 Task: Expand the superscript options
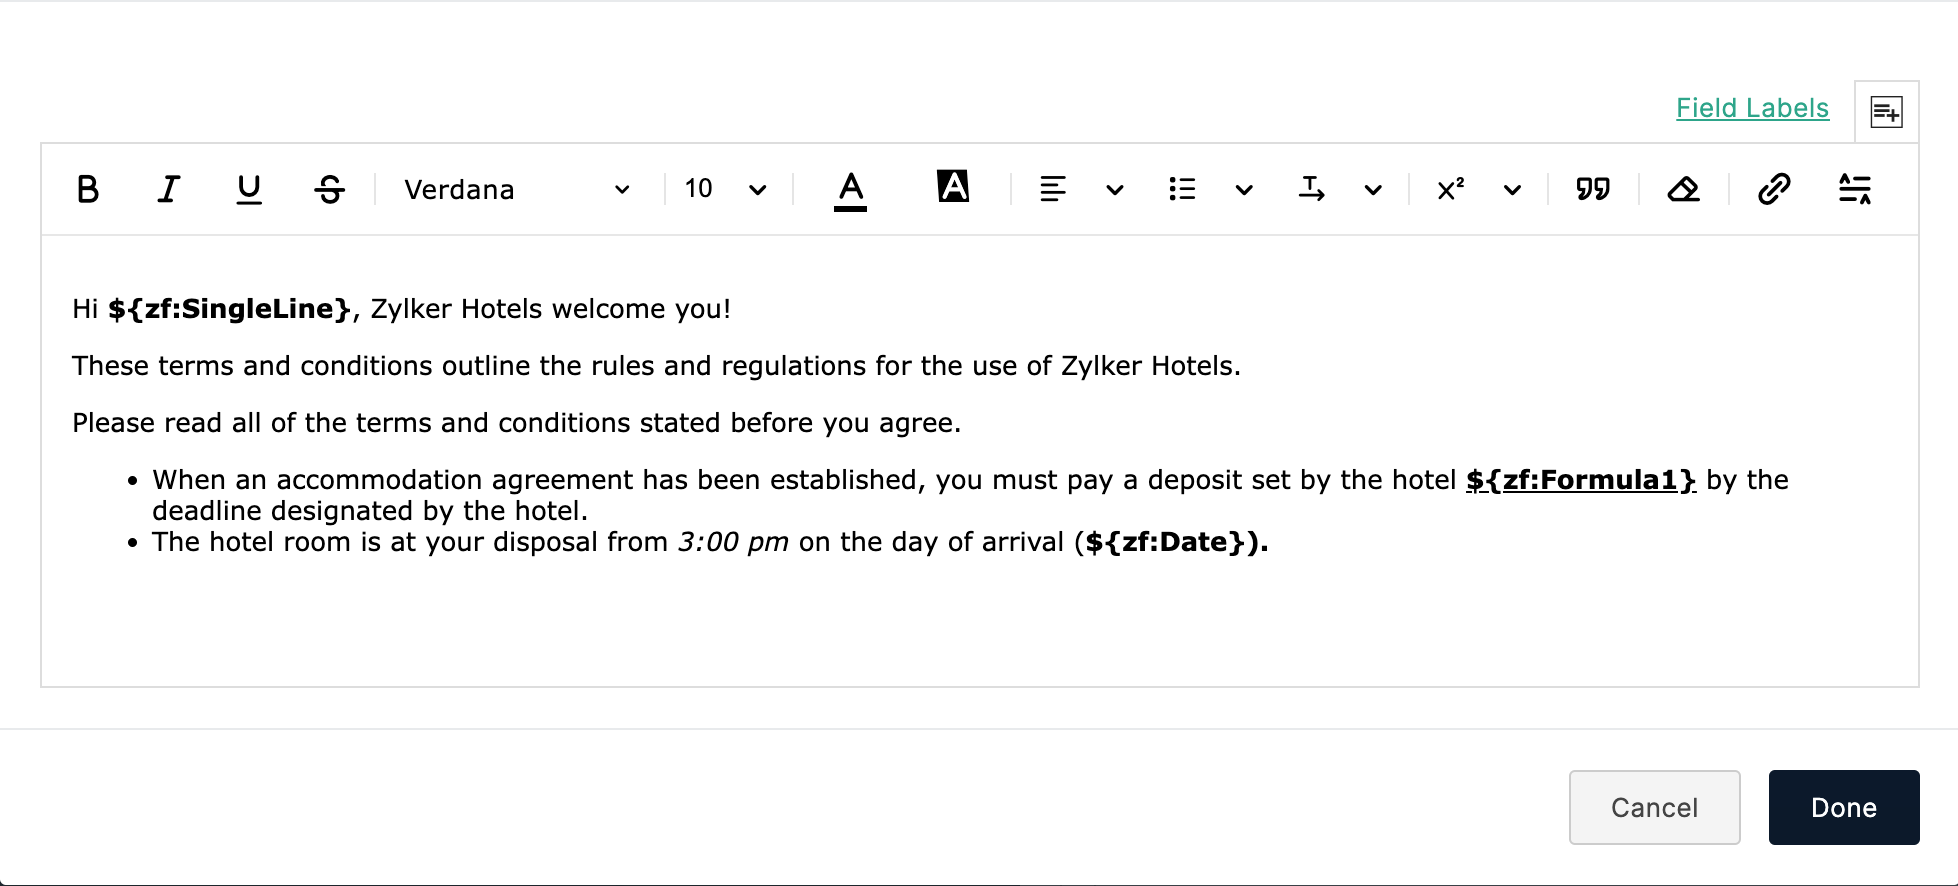tap(1512, 189)
